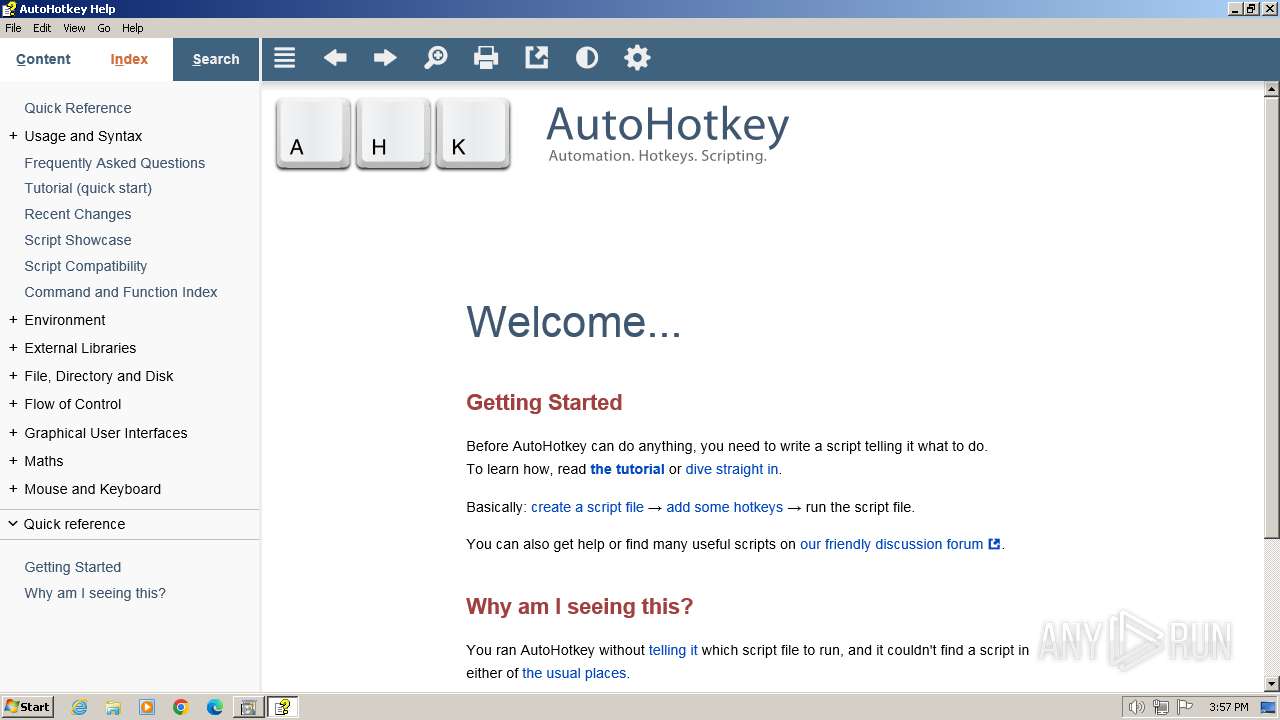Select the AutoHotkey Help taskbar button
The image size is (1280, 720).
pyautogui.click(x=283, y=707)
